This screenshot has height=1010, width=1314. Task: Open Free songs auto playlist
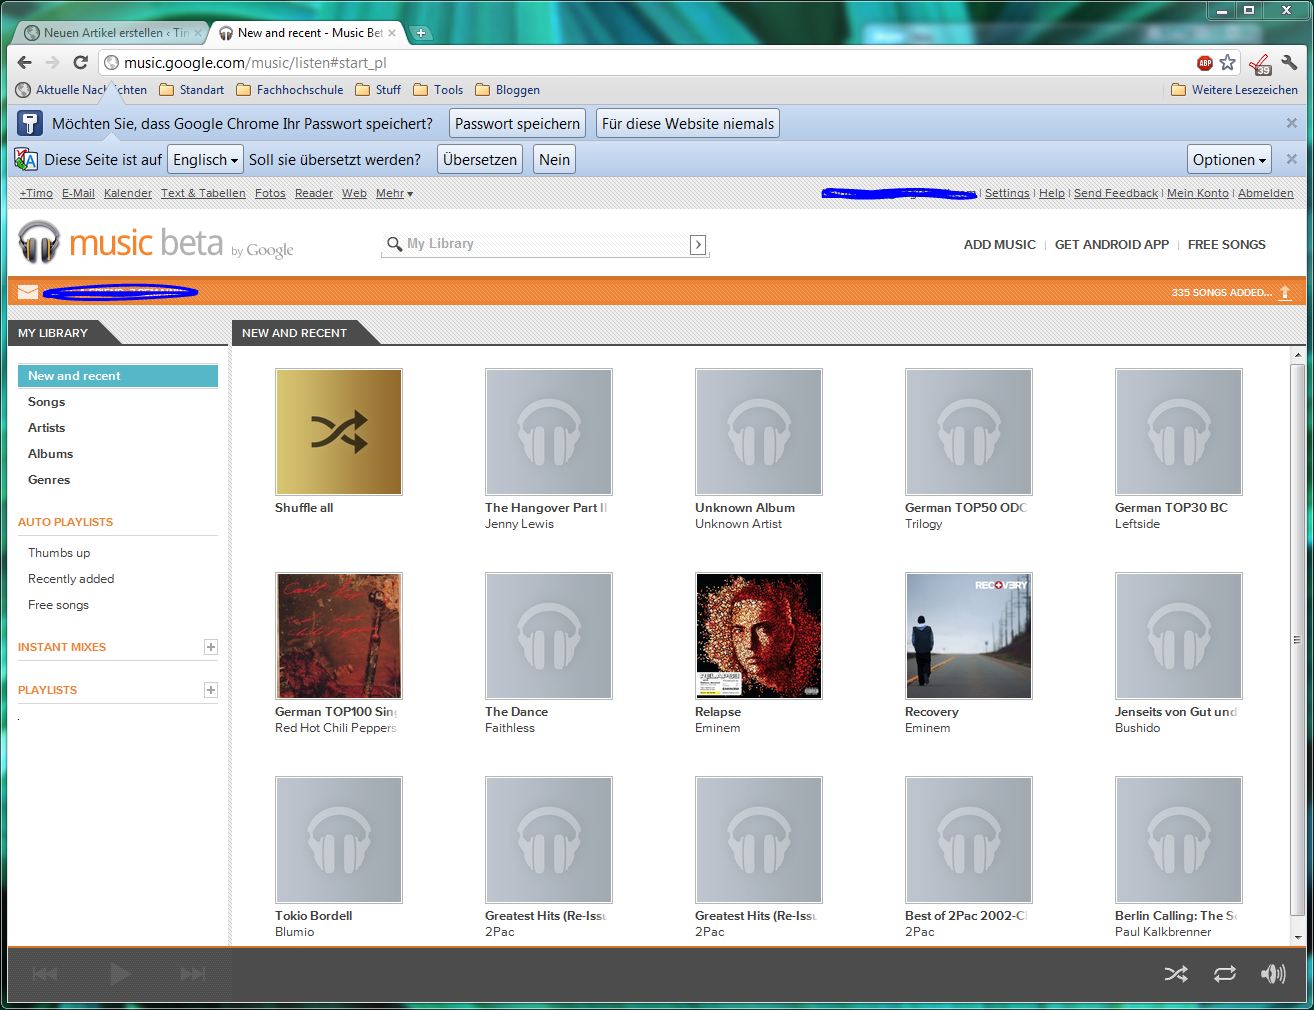click(x=58, y=605)
